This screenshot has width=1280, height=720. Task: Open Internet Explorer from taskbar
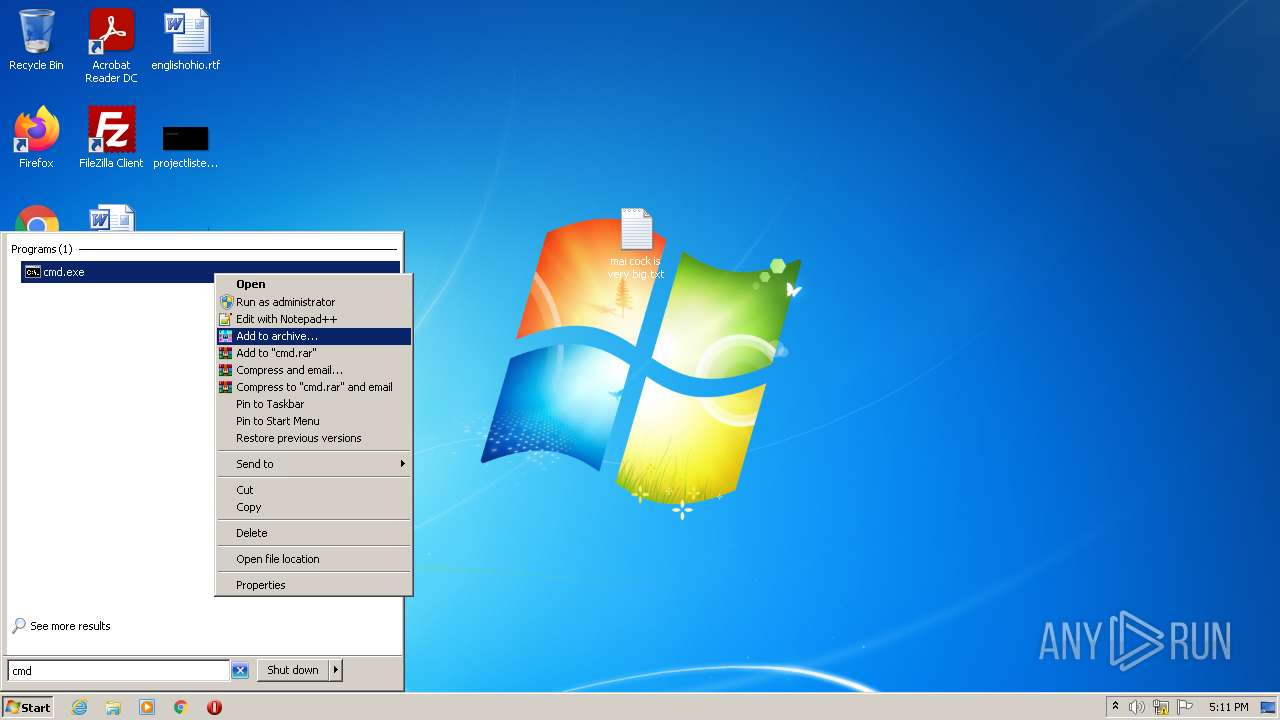[x=79, y=707]
